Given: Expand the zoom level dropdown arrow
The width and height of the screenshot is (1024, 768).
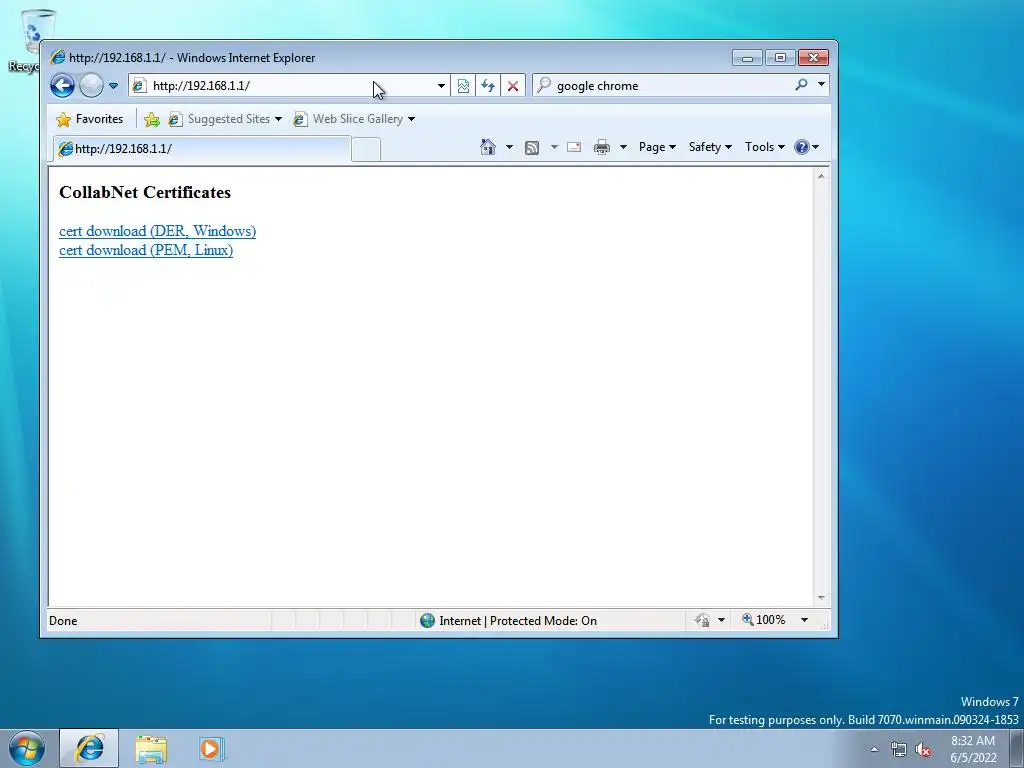Looking at the screenshot, I should tap(805, 620).
